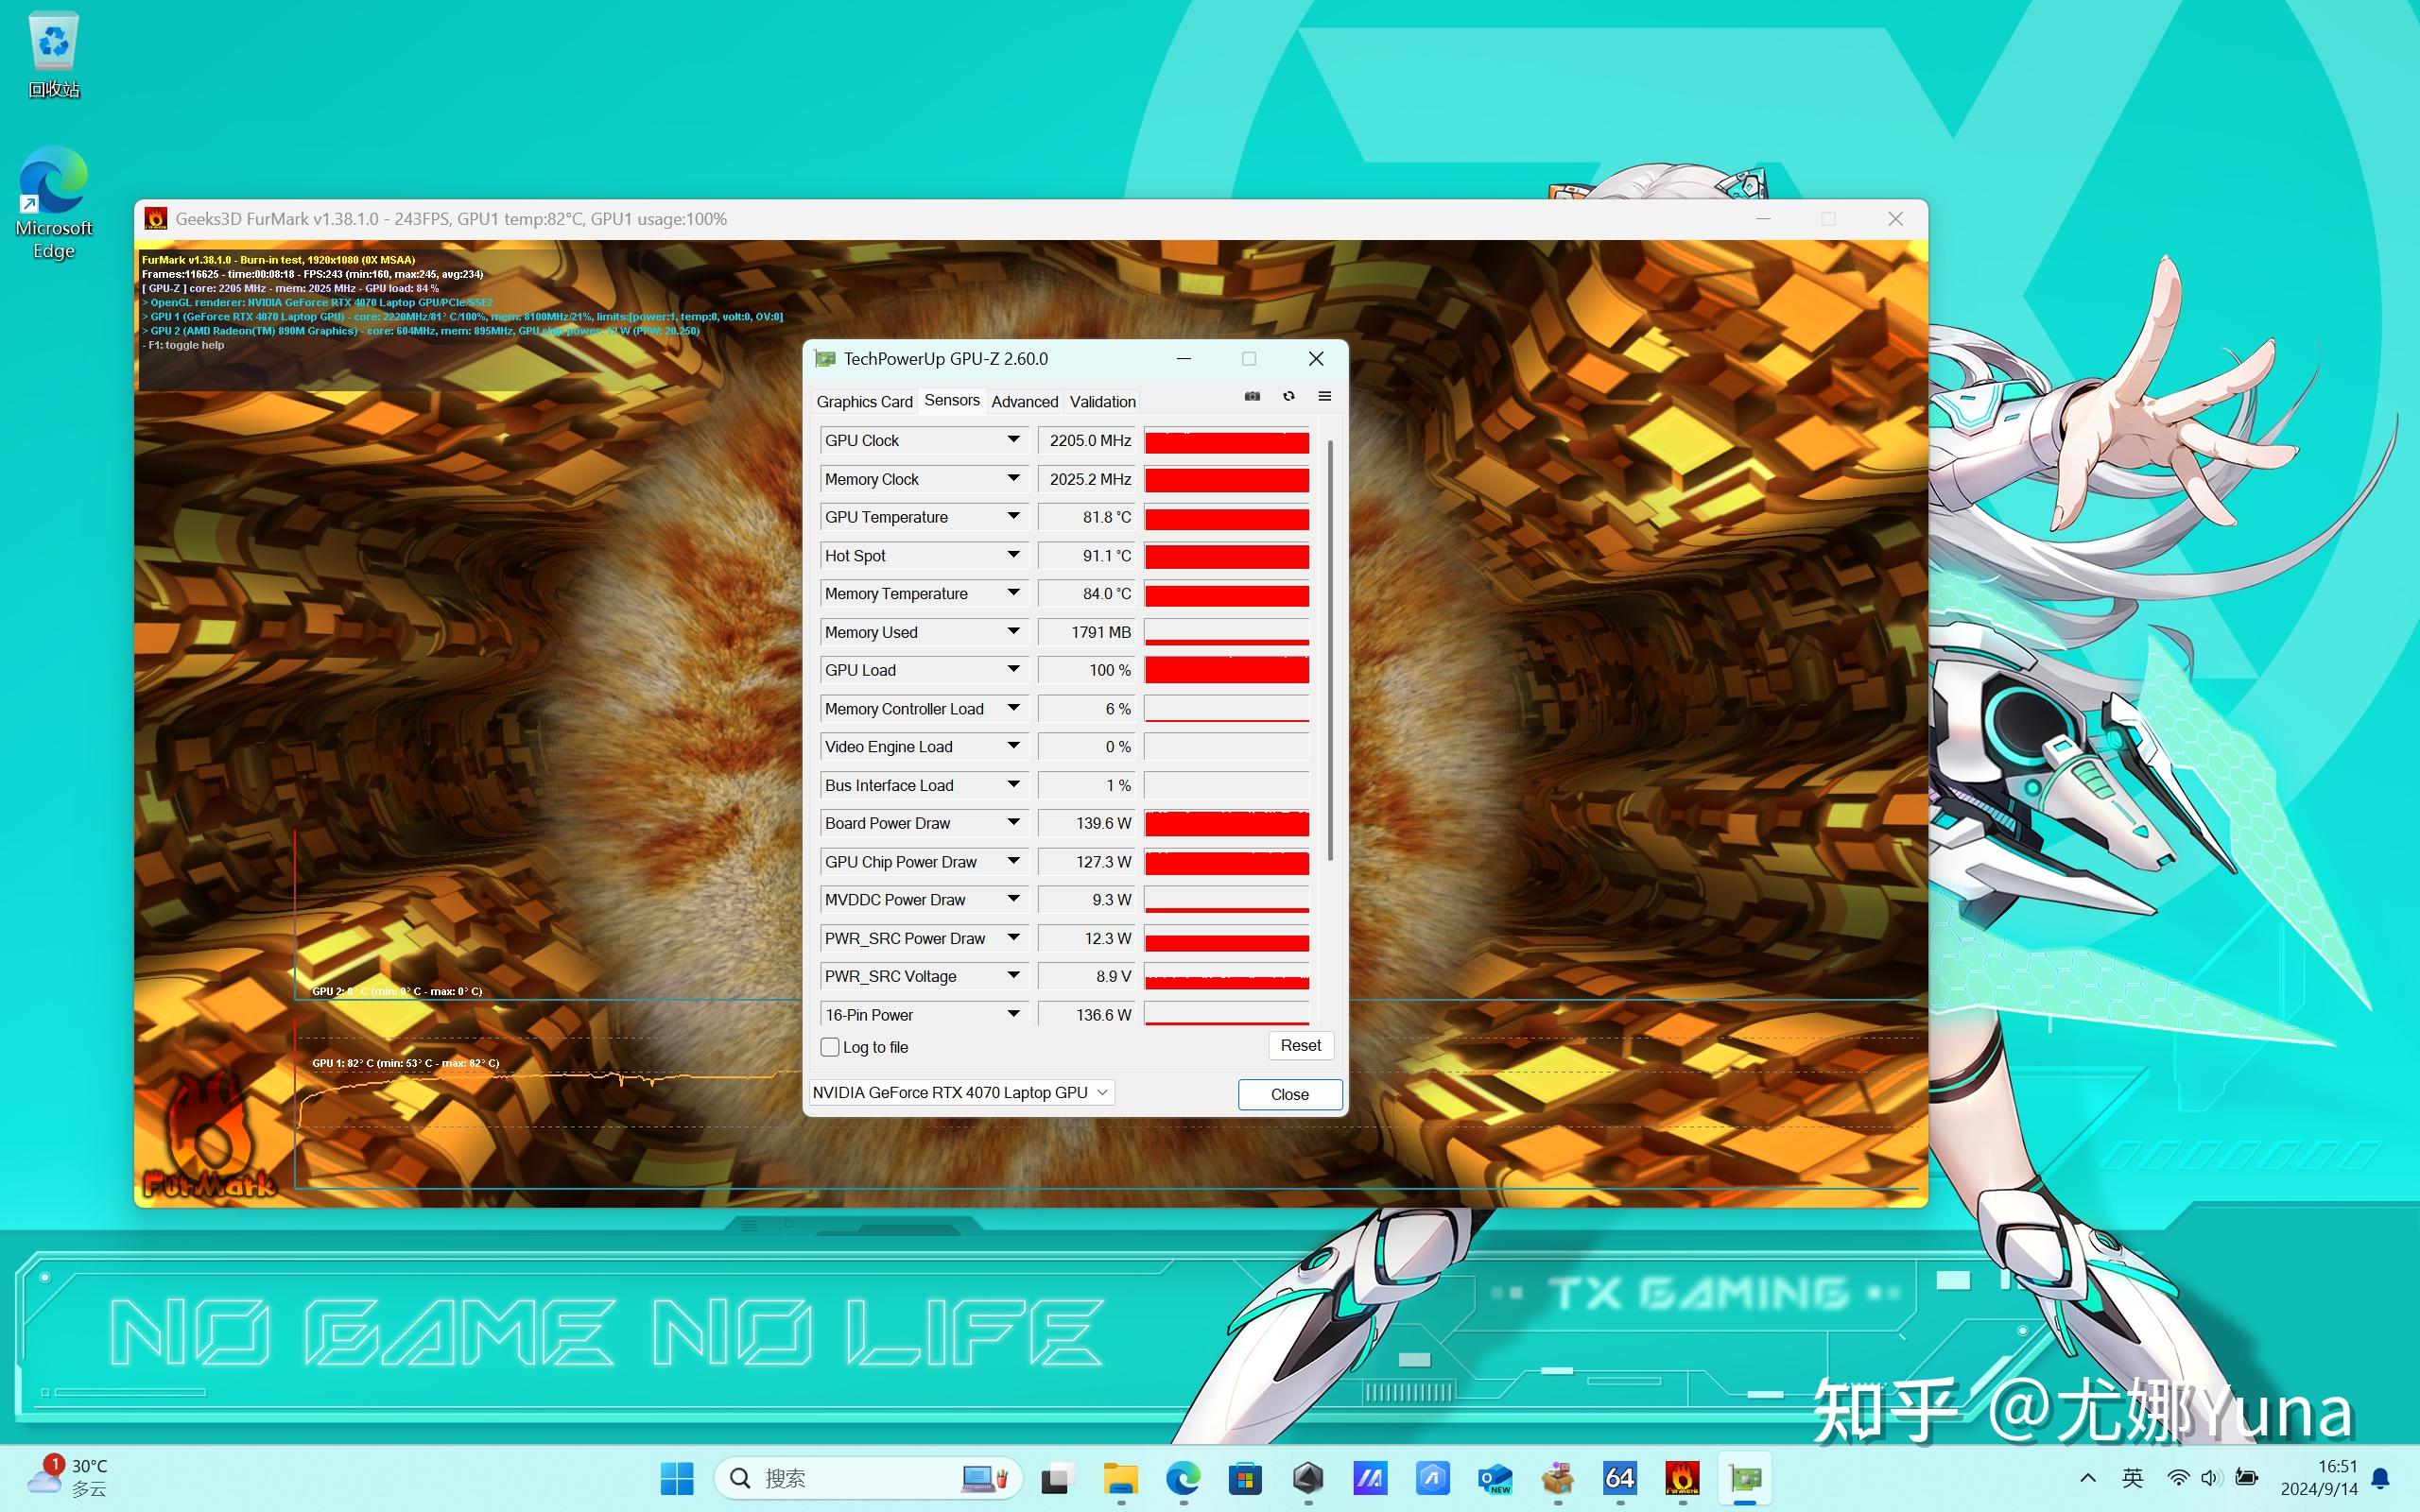Switch to the Advanced tab in GPU-Z

1023,403
